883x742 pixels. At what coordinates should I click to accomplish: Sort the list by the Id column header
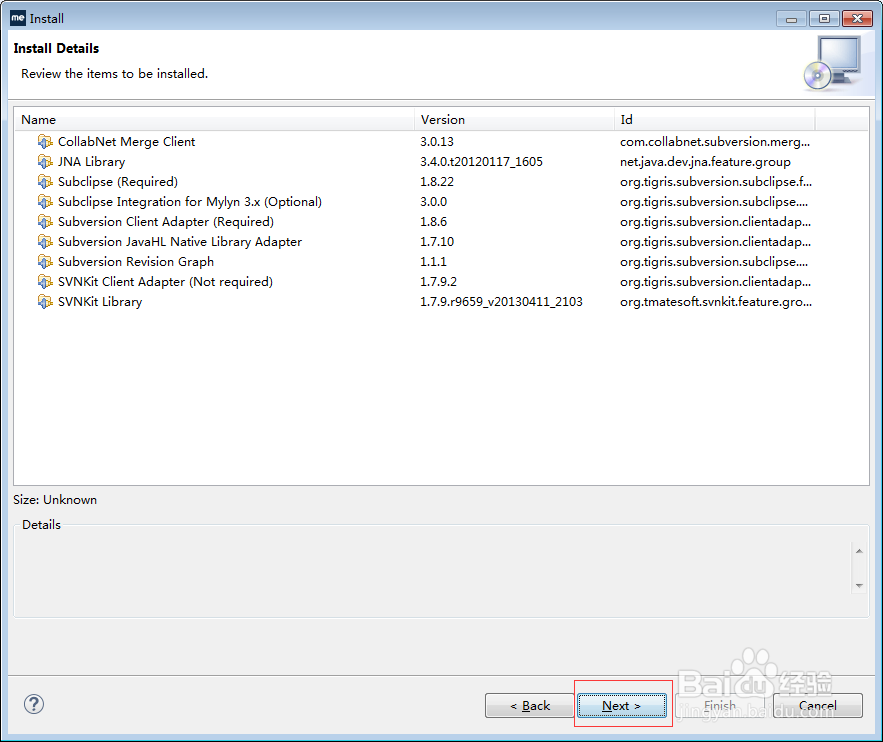point(715,119)
